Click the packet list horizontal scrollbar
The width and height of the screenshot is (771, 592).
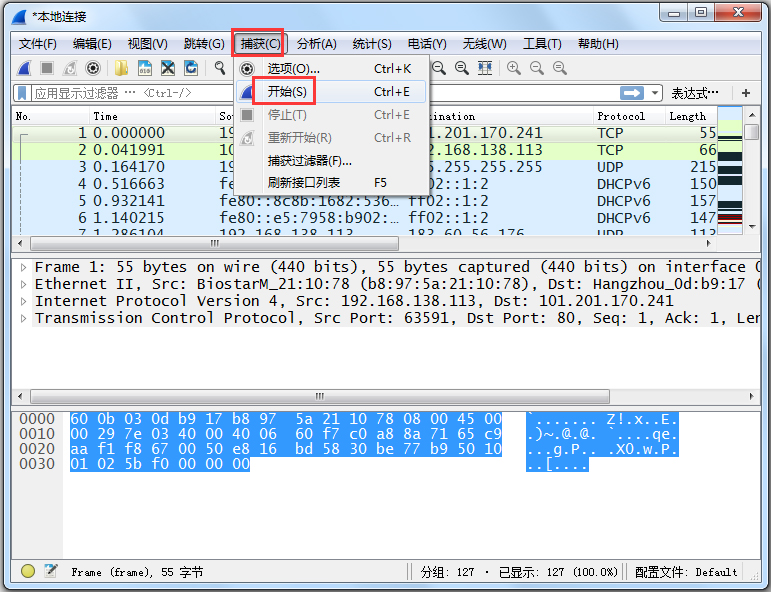click(x=214, y=243)
